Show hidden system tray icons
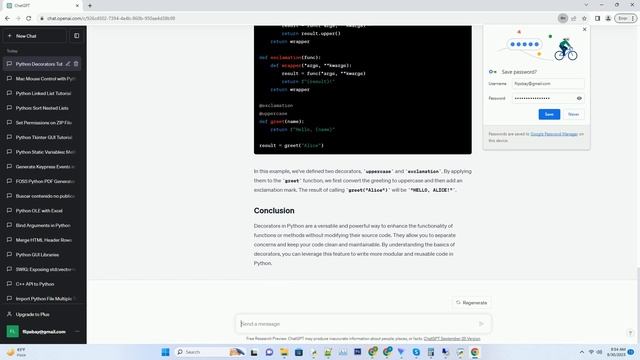This screenshot has height=360, width=640. click(x=582, y=352)
